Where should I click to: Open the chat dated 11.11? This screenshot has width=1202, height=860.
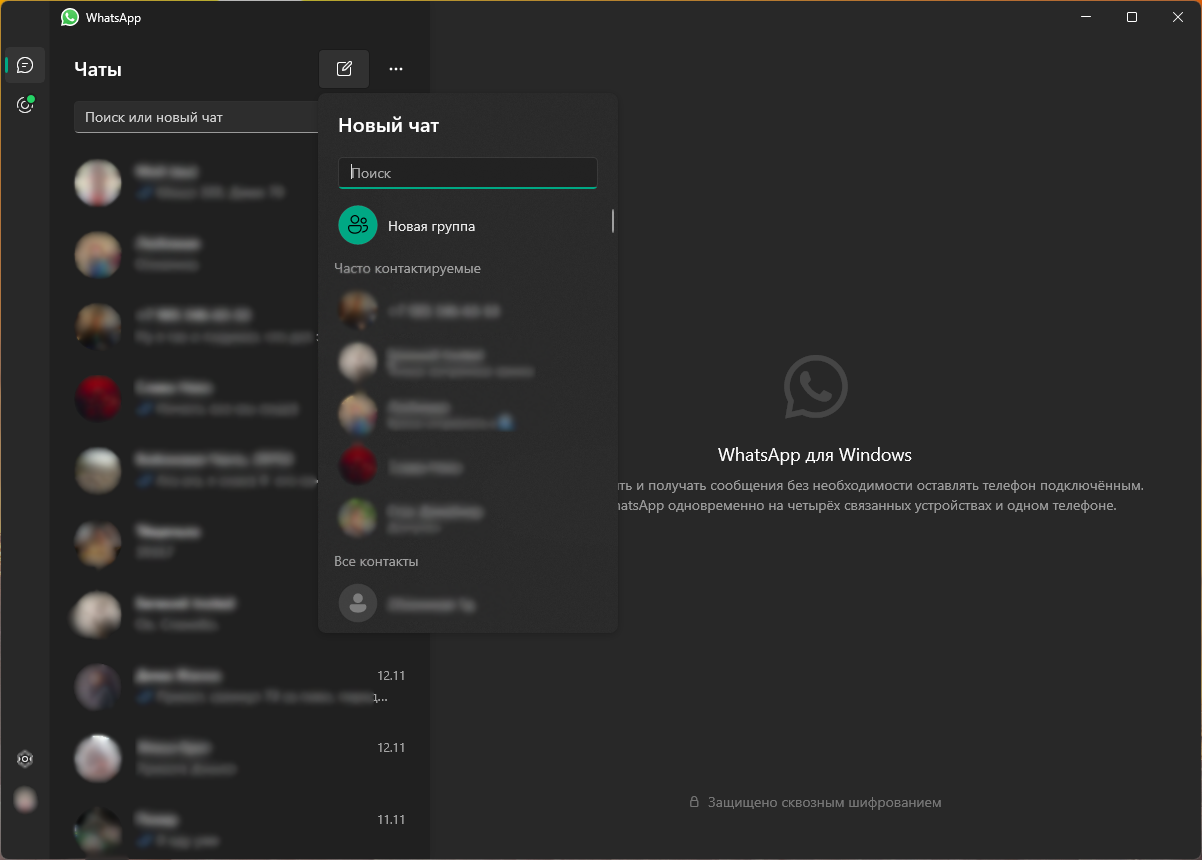coord(240,830)
